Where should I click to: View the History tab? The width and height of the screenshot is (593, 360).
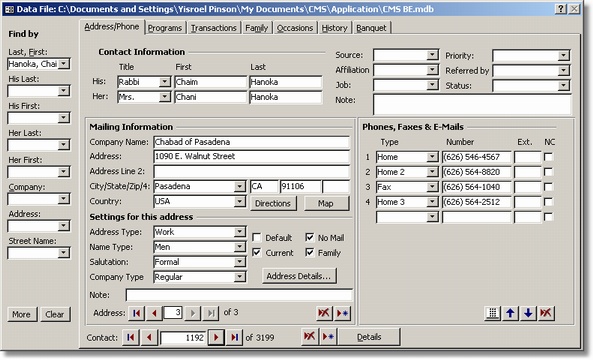point(335,28)
